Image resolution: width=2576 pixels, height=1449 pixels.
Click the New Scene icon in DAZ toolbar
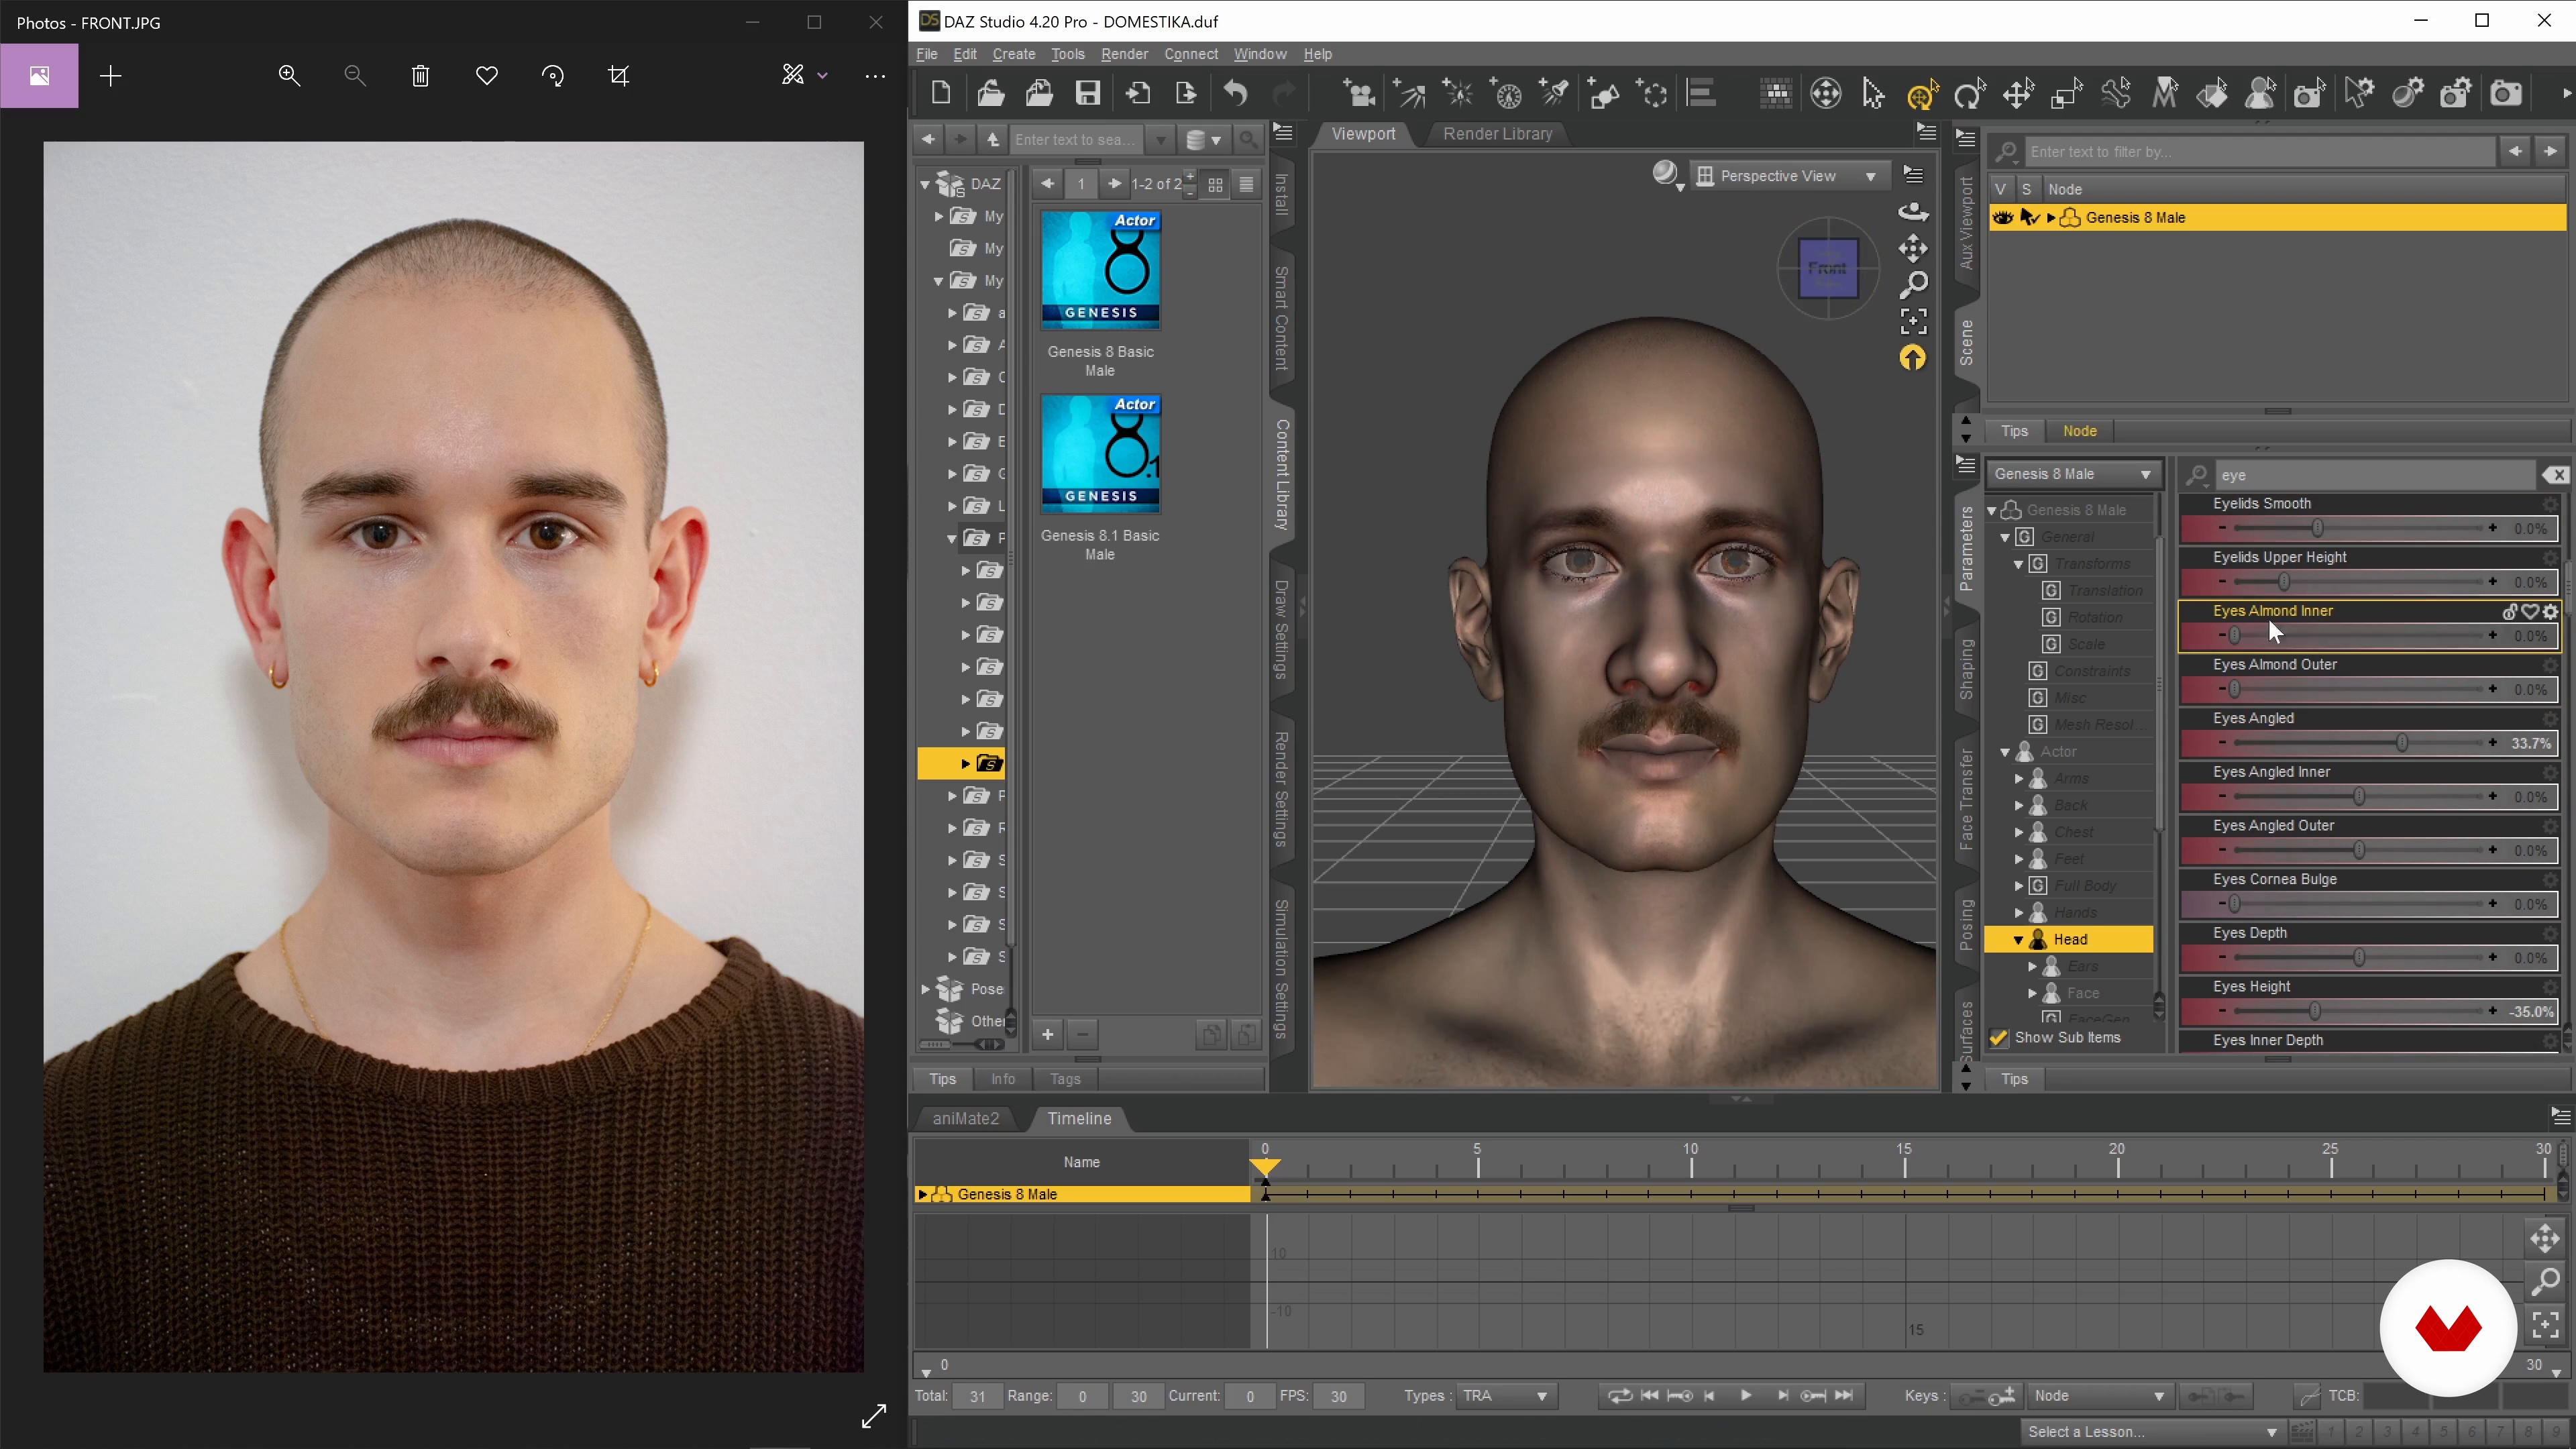[940, 94]
